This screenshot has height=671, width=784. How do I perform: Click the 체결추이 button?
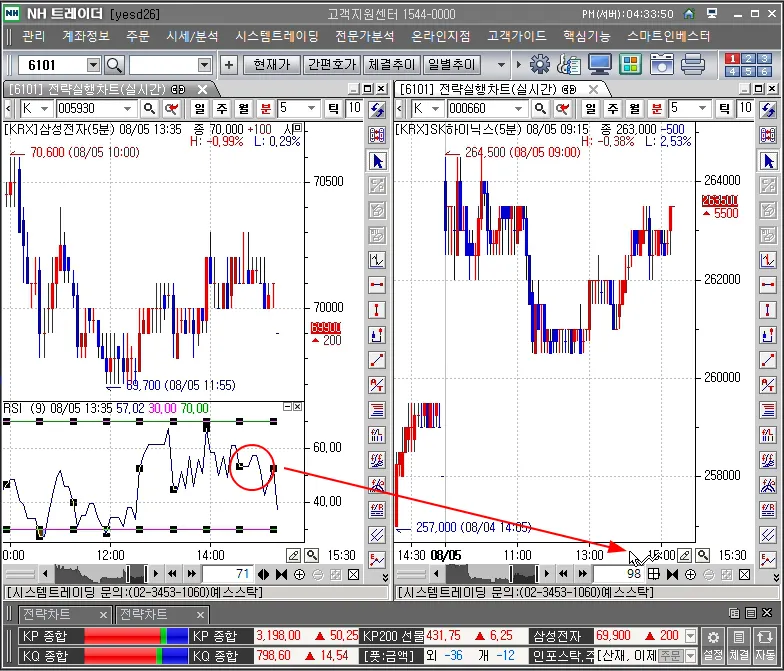[392, 64]
